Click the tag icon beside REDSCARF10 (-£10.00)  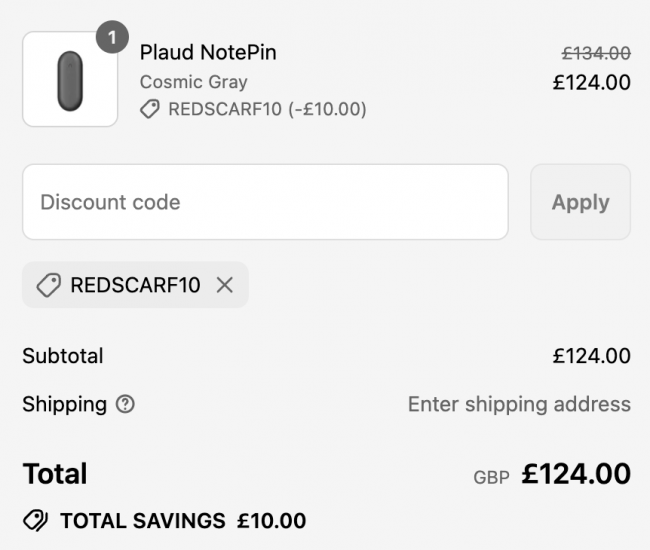[x=150, y=109]
